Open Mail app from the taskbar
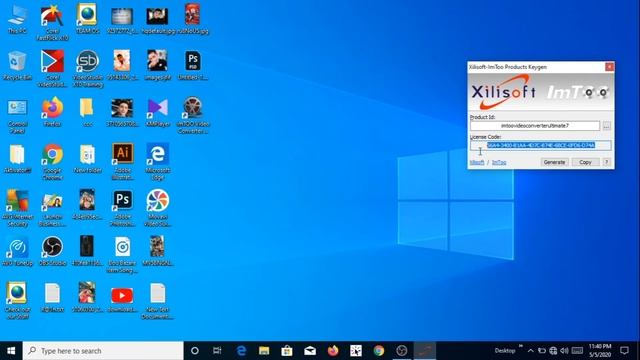 click(310, 351)
